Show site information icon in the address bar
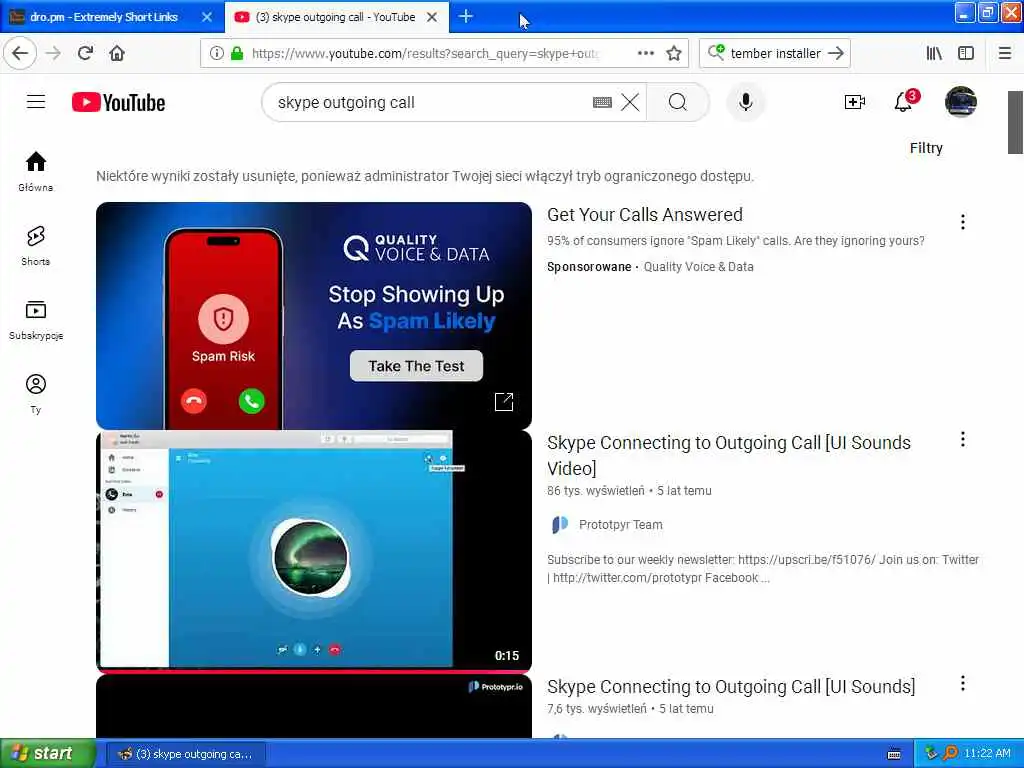Image resolution: width=1024 pixels, height=768 pixels. [x=216, y=53]
